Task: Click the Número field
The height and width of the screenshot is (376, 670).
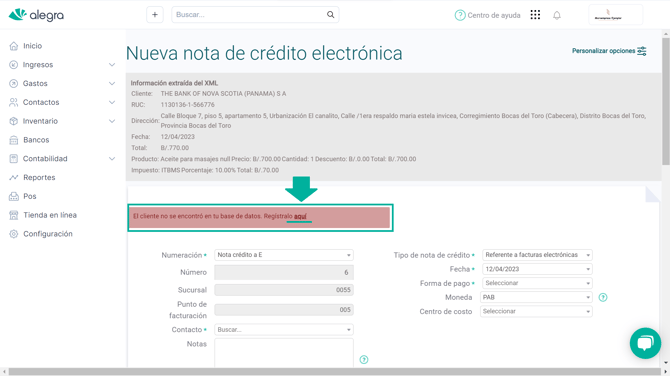Action: (x=284, y=272)
